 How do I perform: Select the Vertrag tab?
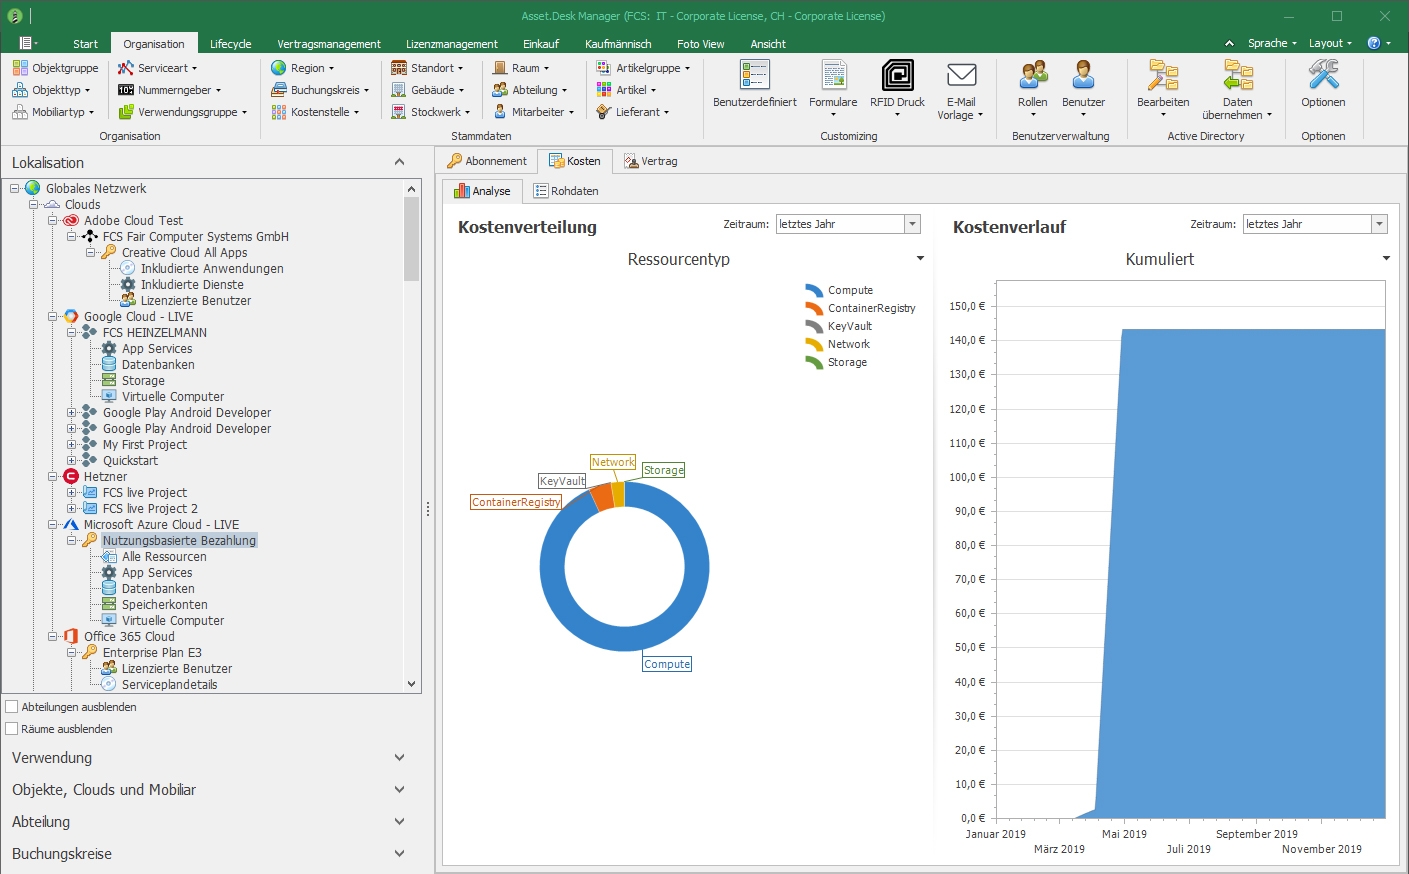(650, 161)
